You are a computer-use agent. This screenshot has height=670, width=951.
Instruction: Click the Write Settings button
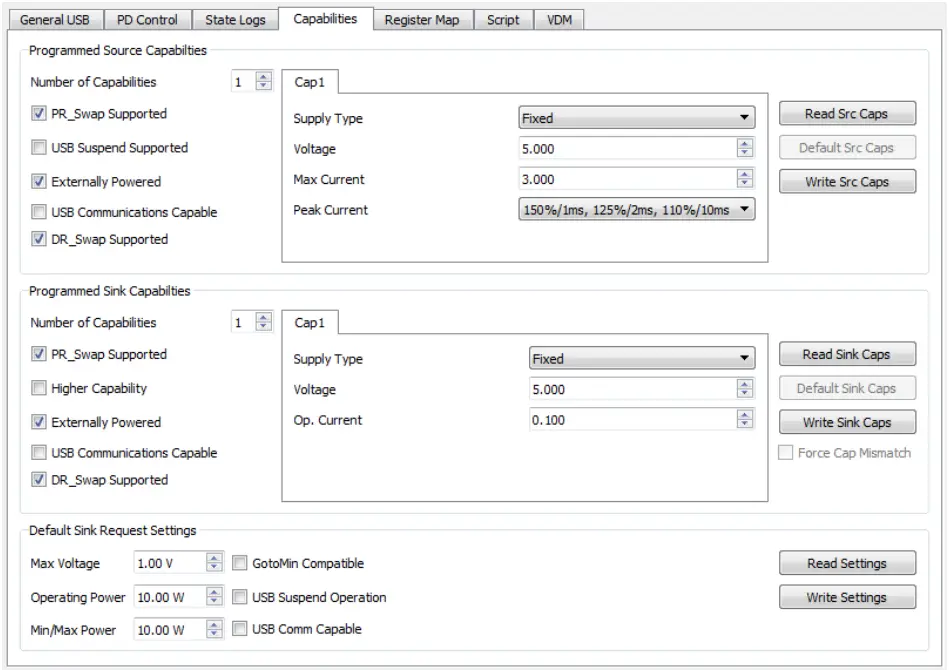coord(846,598)
